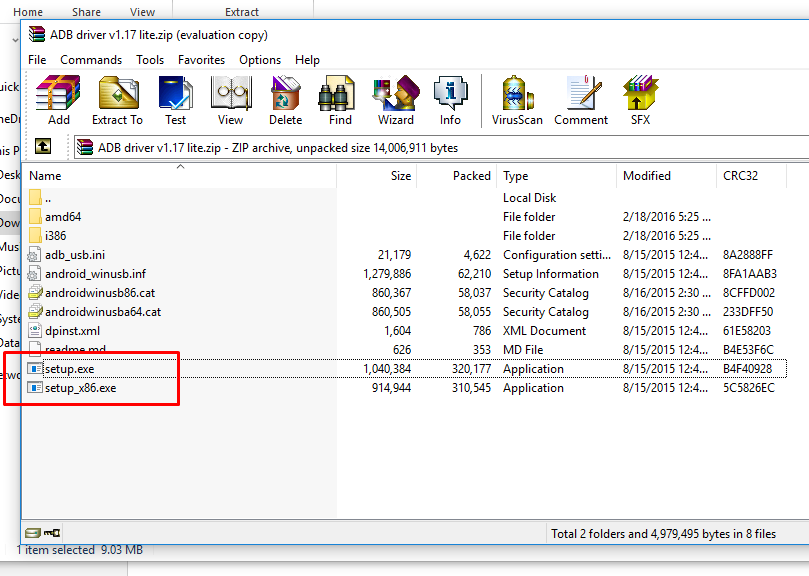The height and width of the screenshot is (576, 809).
Task: Click the disk icon in status bar
Action: pyautogui.click(x=33, y=533)
